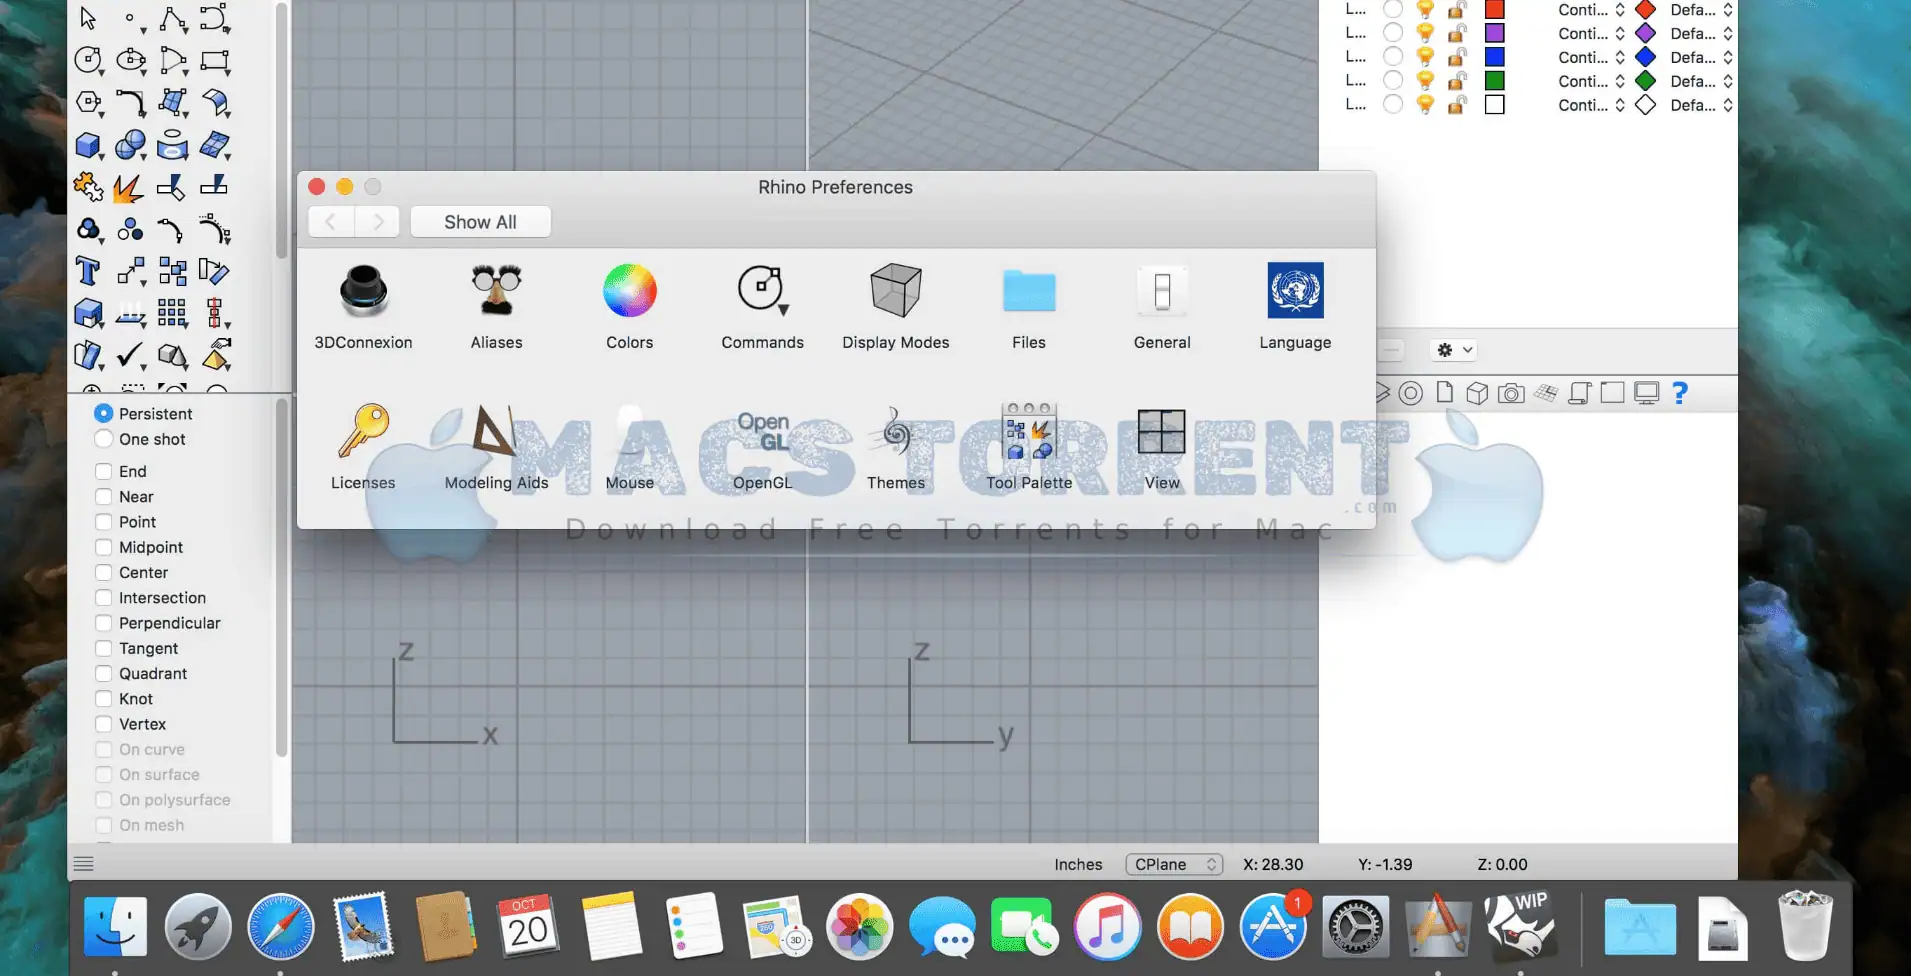Enable Quadrant object snap
The height and width of the screenshot is (976, 1911).
103,673
